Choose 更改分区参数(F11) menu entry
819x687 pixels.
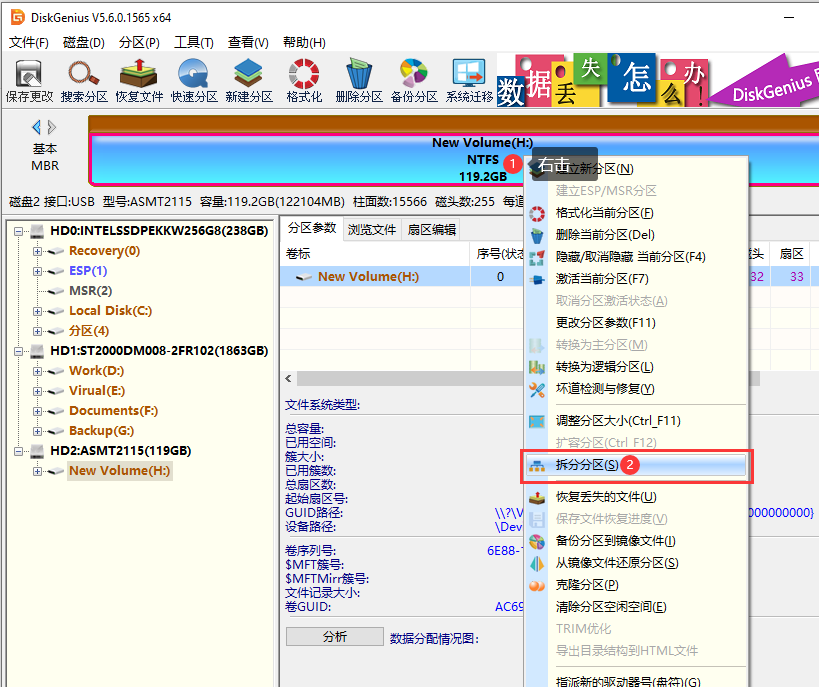tap(606, 323)
